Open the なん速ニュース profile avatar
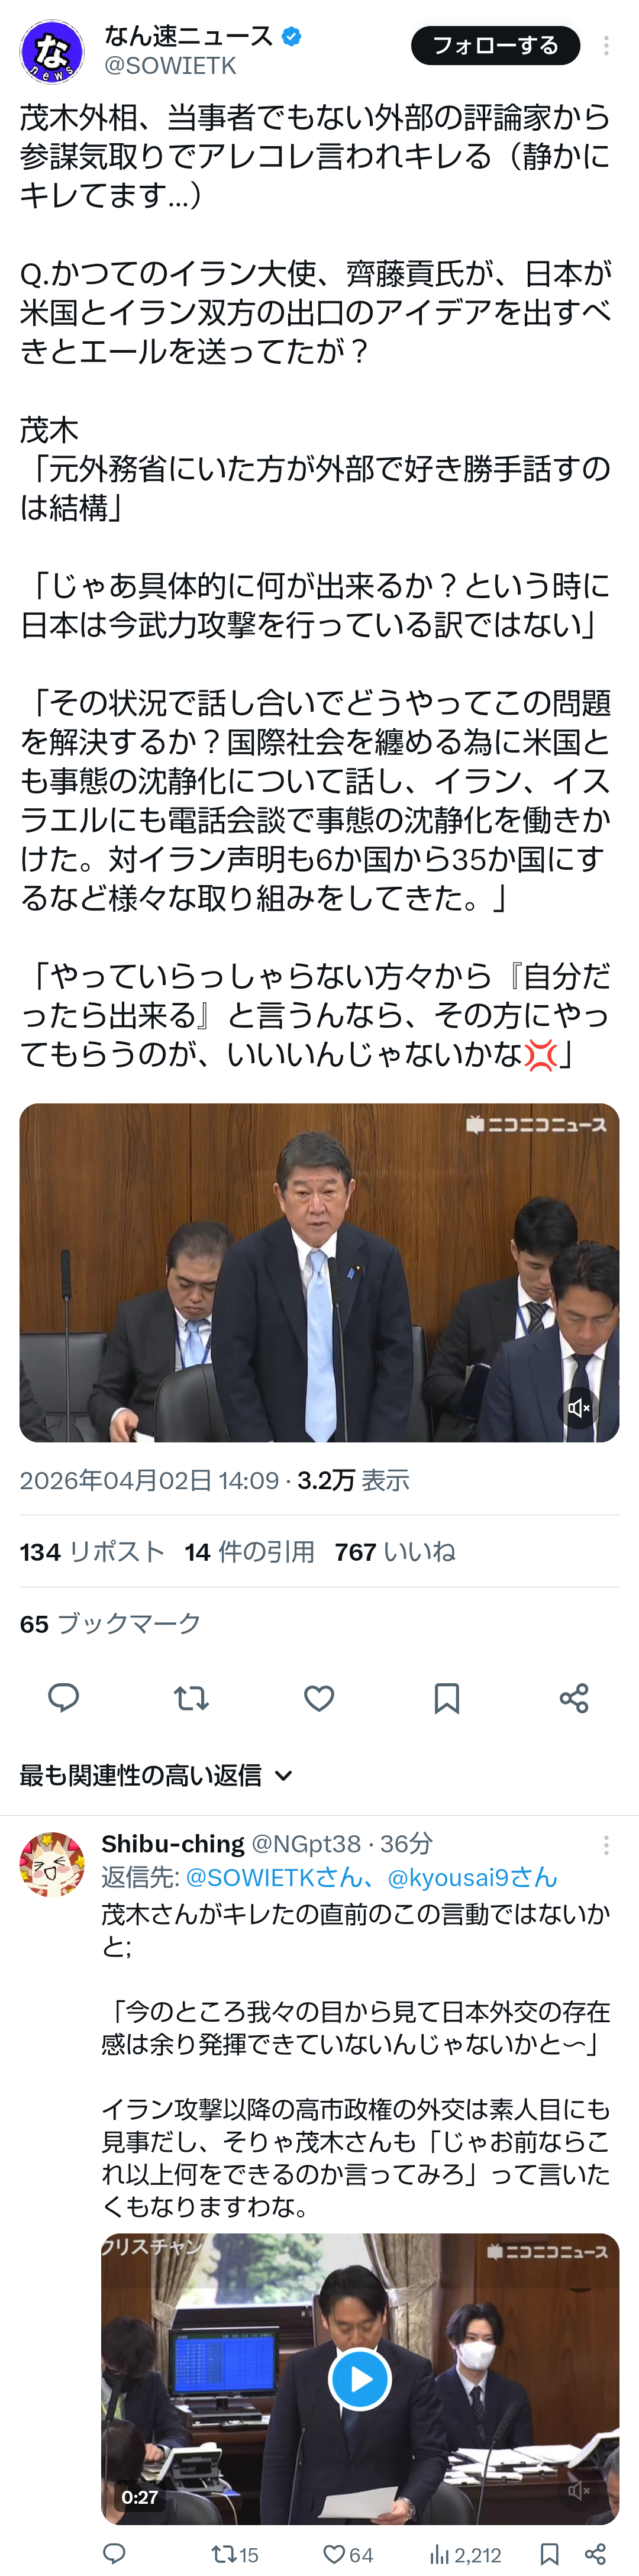639x2576 pixels. 52,51
